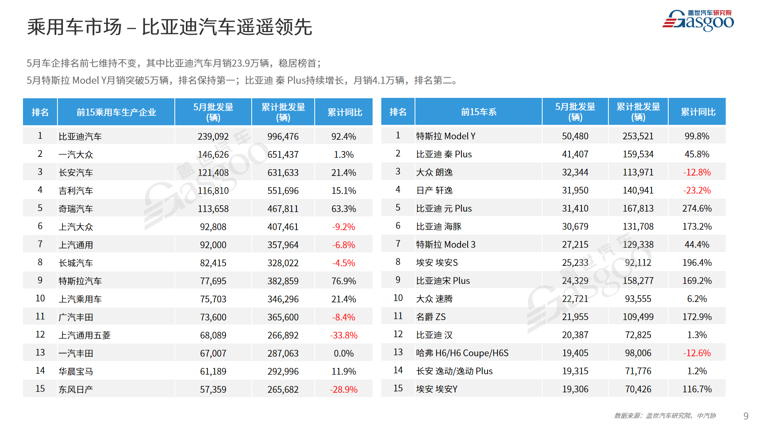The width and height of the screenshot is (760, 428).
Task: Select the growth value '63.3%'
Action: tap(344, 209)
